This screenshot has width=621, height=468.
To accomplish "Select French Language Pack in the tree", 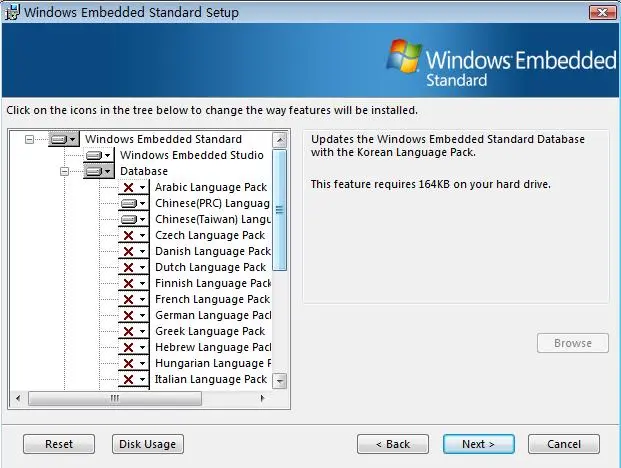I will tap(212, 299).
